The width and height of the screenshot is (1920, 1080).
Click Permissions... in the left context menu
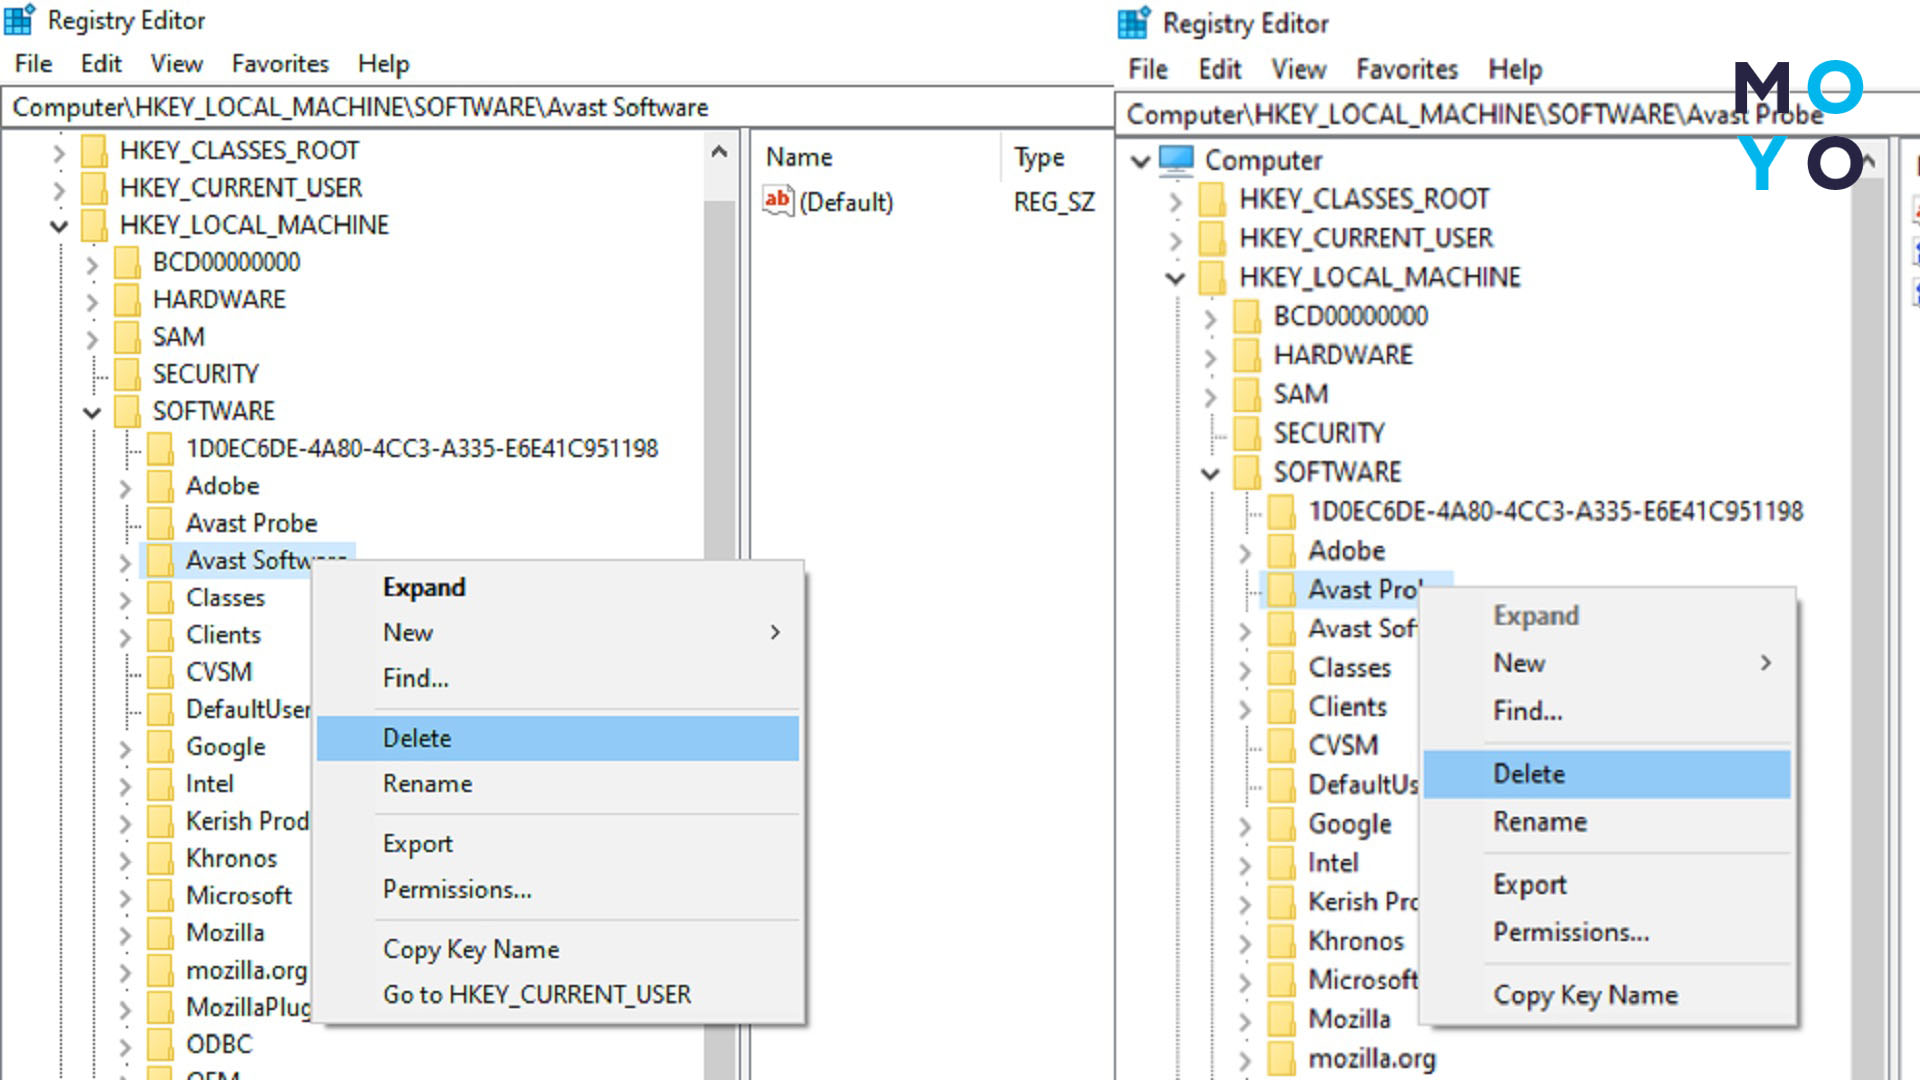(457, 889)
